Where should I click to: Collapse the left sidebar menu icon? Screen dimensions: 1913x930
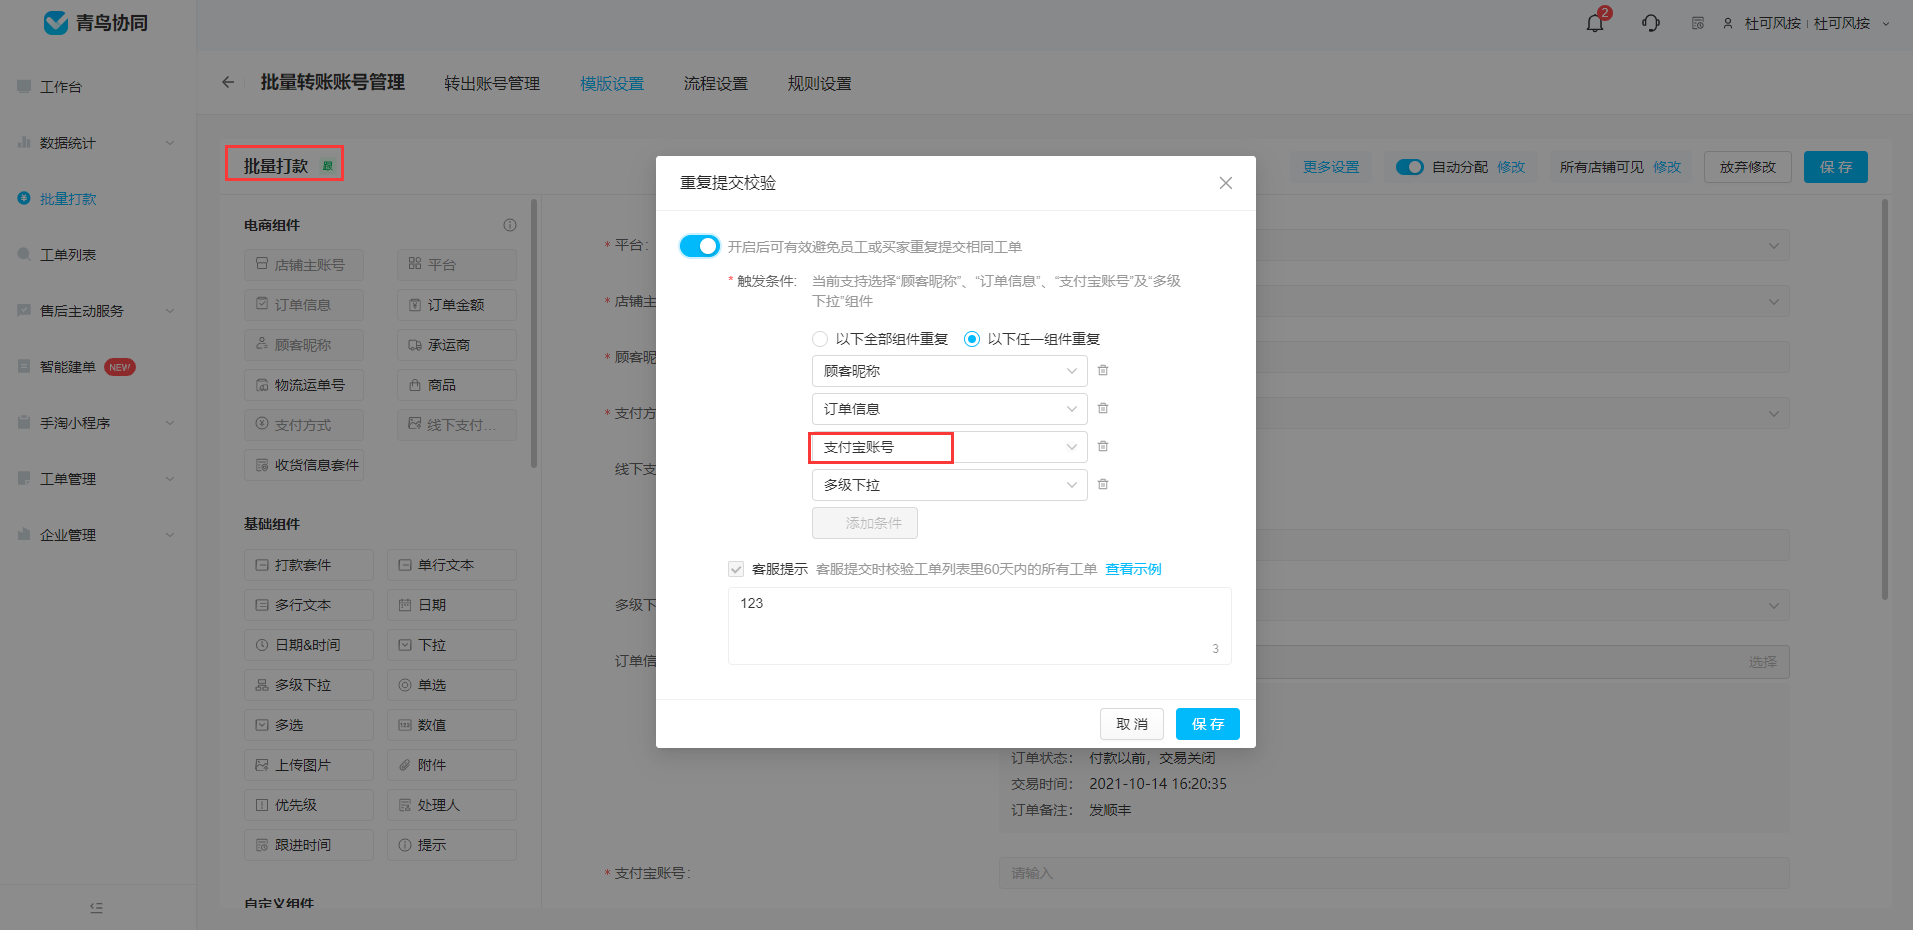(x=96, y=907)
